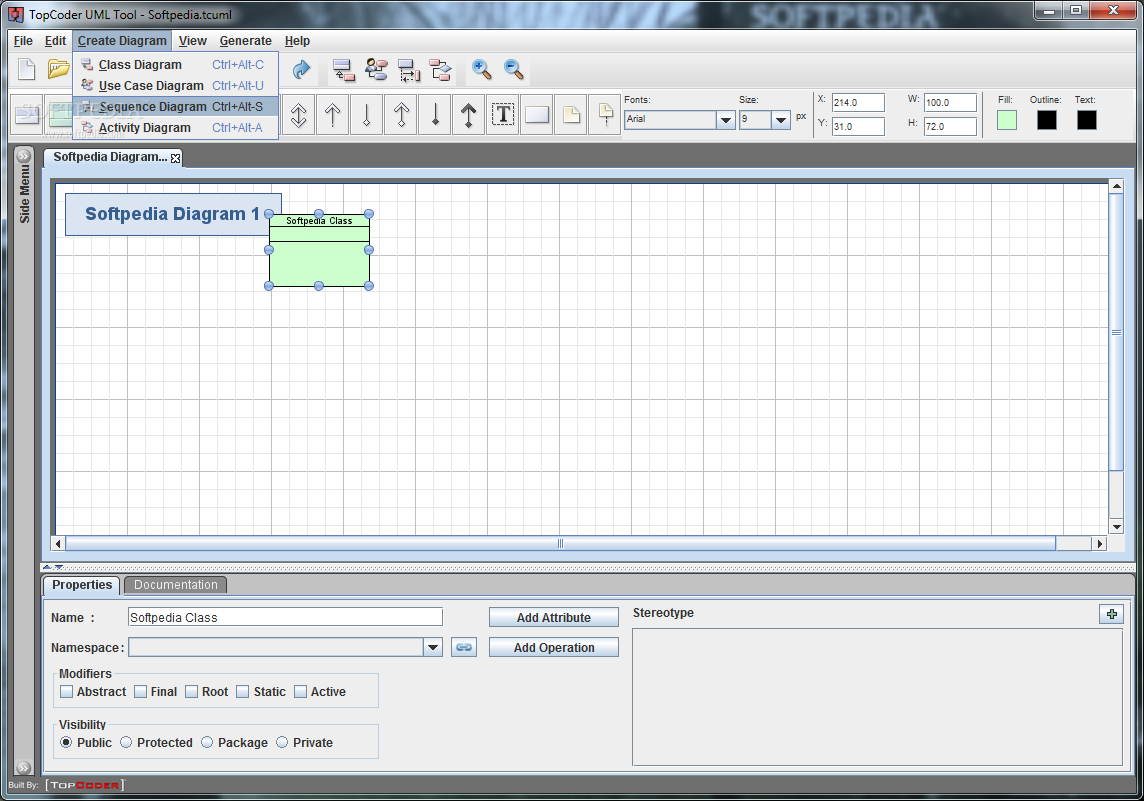Viewport: 1144px width, 801px height.
Task: Enable the Root modifier checkbox
Action: tap(192, 692)
